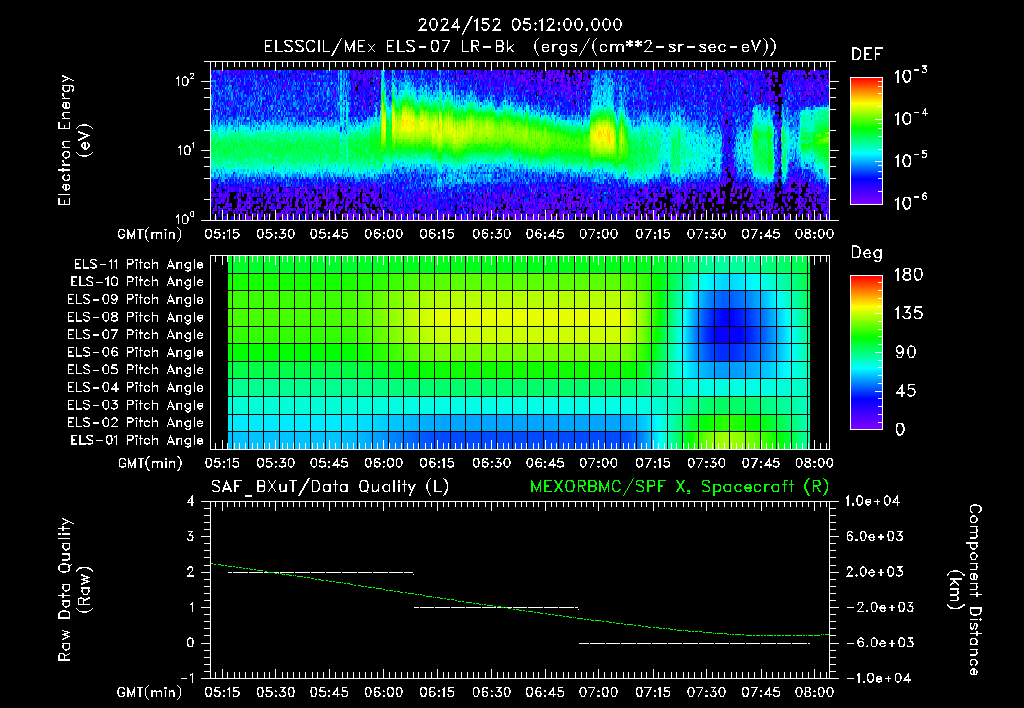Screen dimensions: 1024x708
Task: Select the ELS-01 Pitch Angle row label
Action: pyautogui.click(x=137, y=440)
